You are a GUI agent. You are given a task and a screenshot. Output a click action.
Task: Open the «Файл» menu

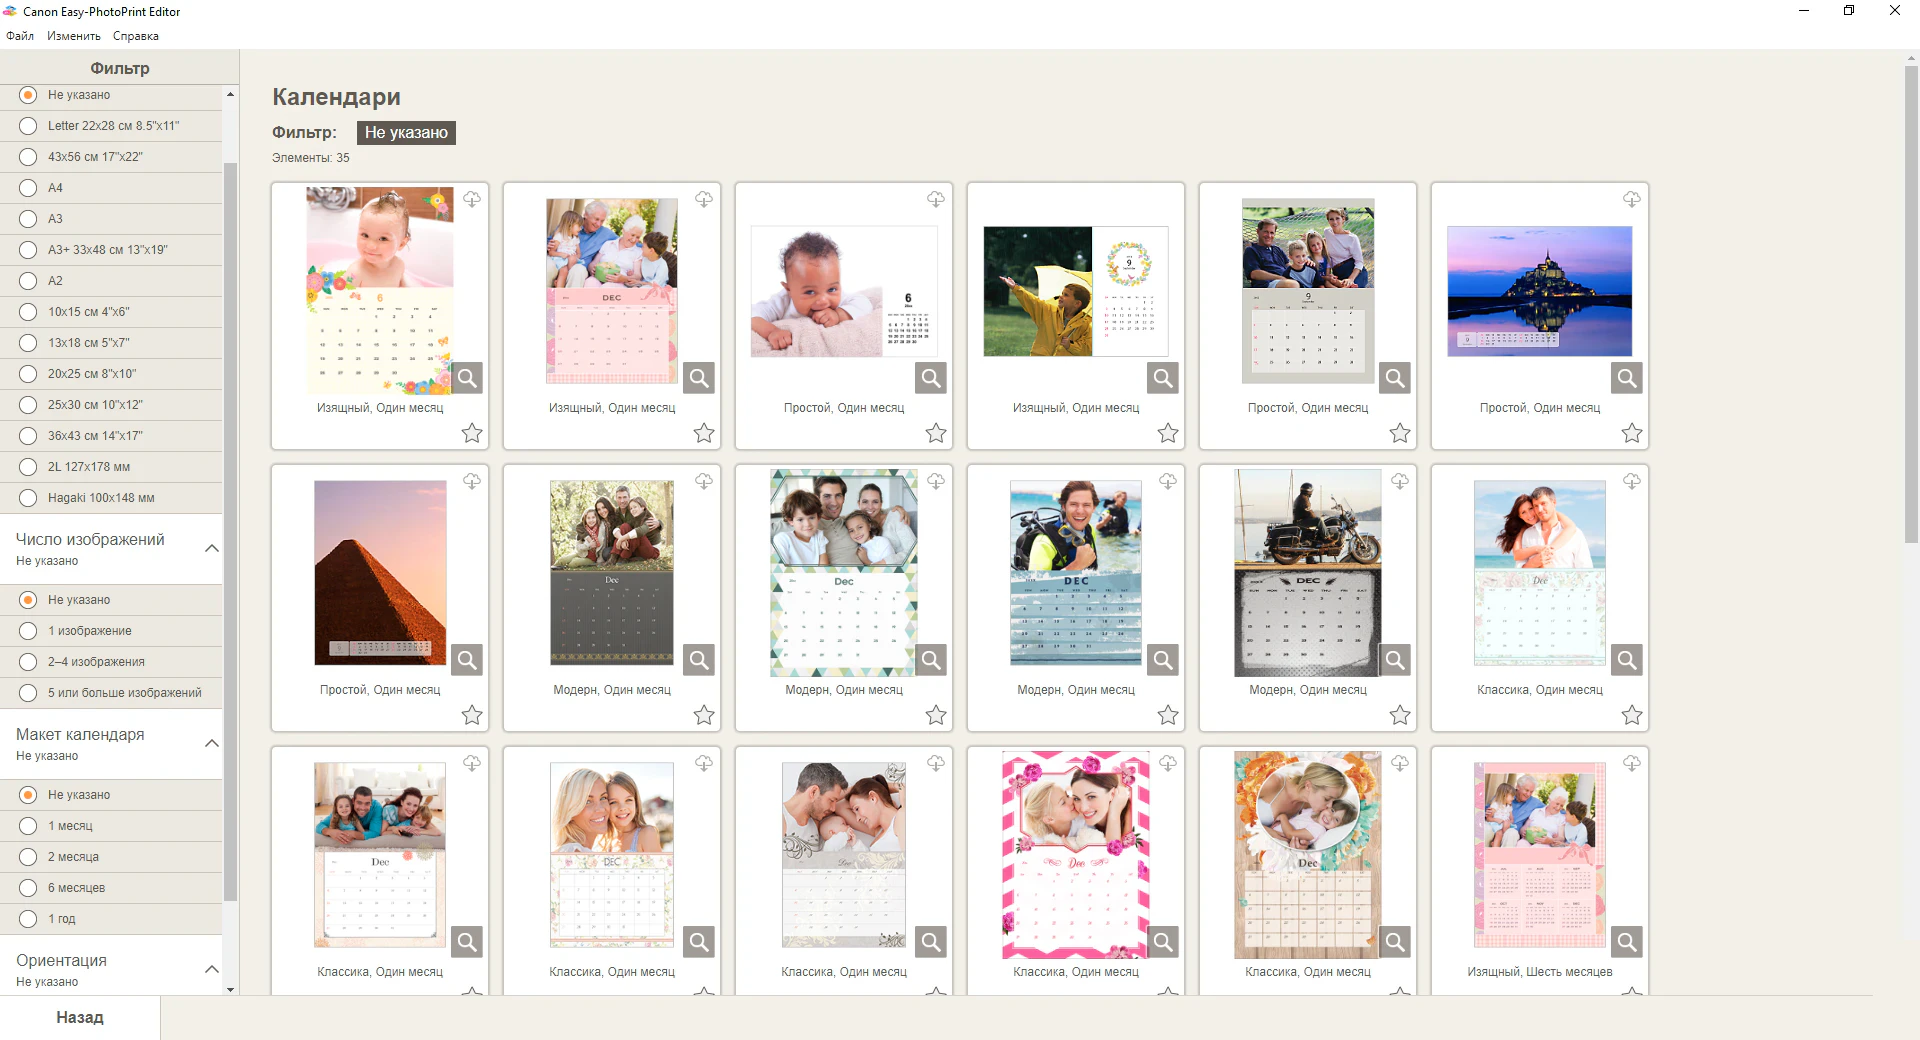pyautogui.click(x=18, y=36)
